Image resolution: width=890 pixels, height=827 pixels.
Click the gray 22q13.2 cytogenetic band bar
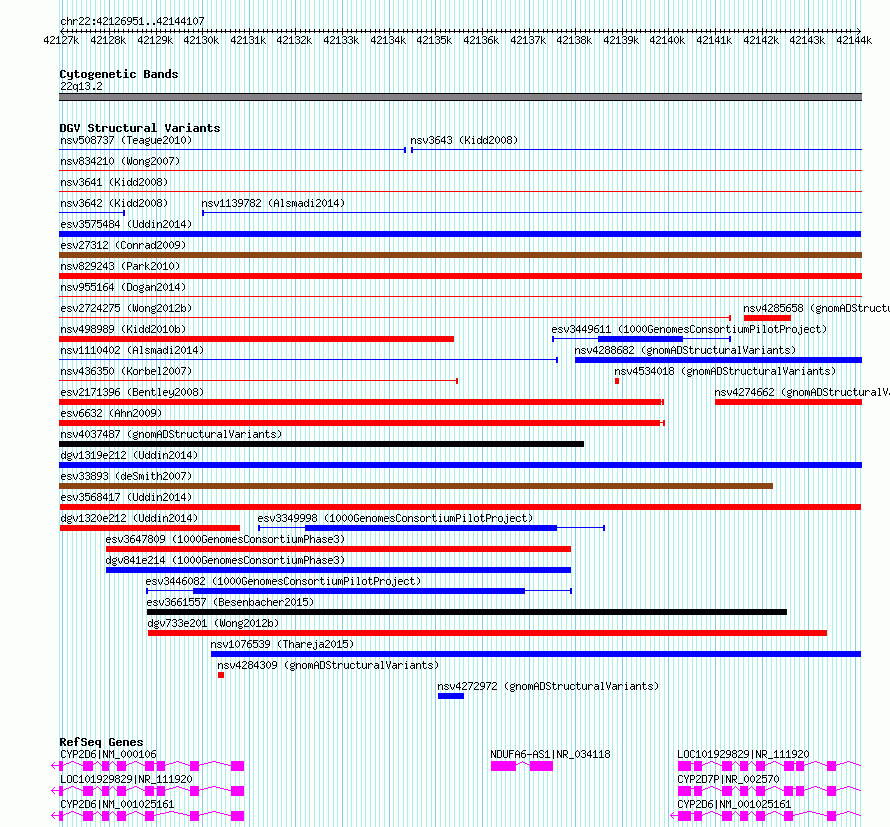(x=460, y=97)
